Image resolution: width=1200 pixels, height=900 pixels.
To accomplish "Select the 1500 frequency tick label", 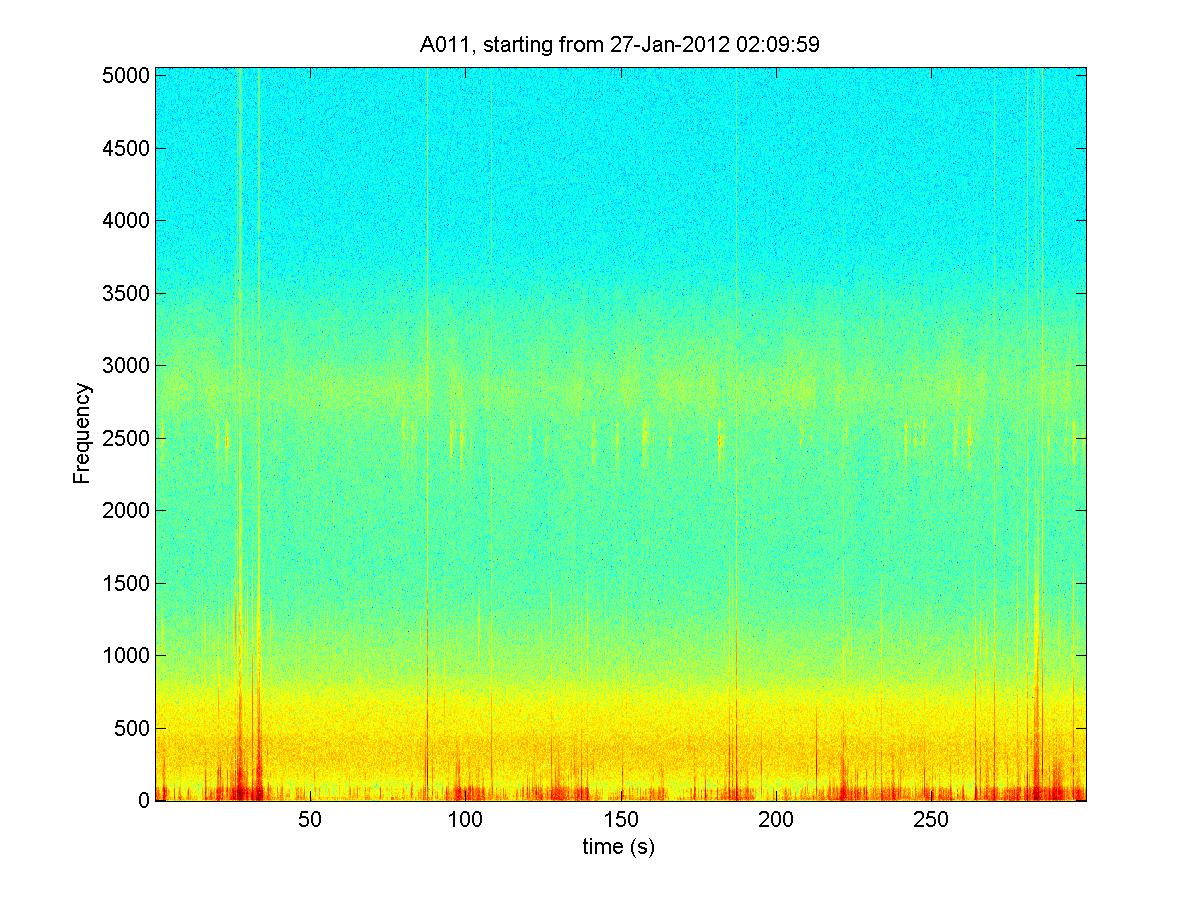I will [125, 583].
